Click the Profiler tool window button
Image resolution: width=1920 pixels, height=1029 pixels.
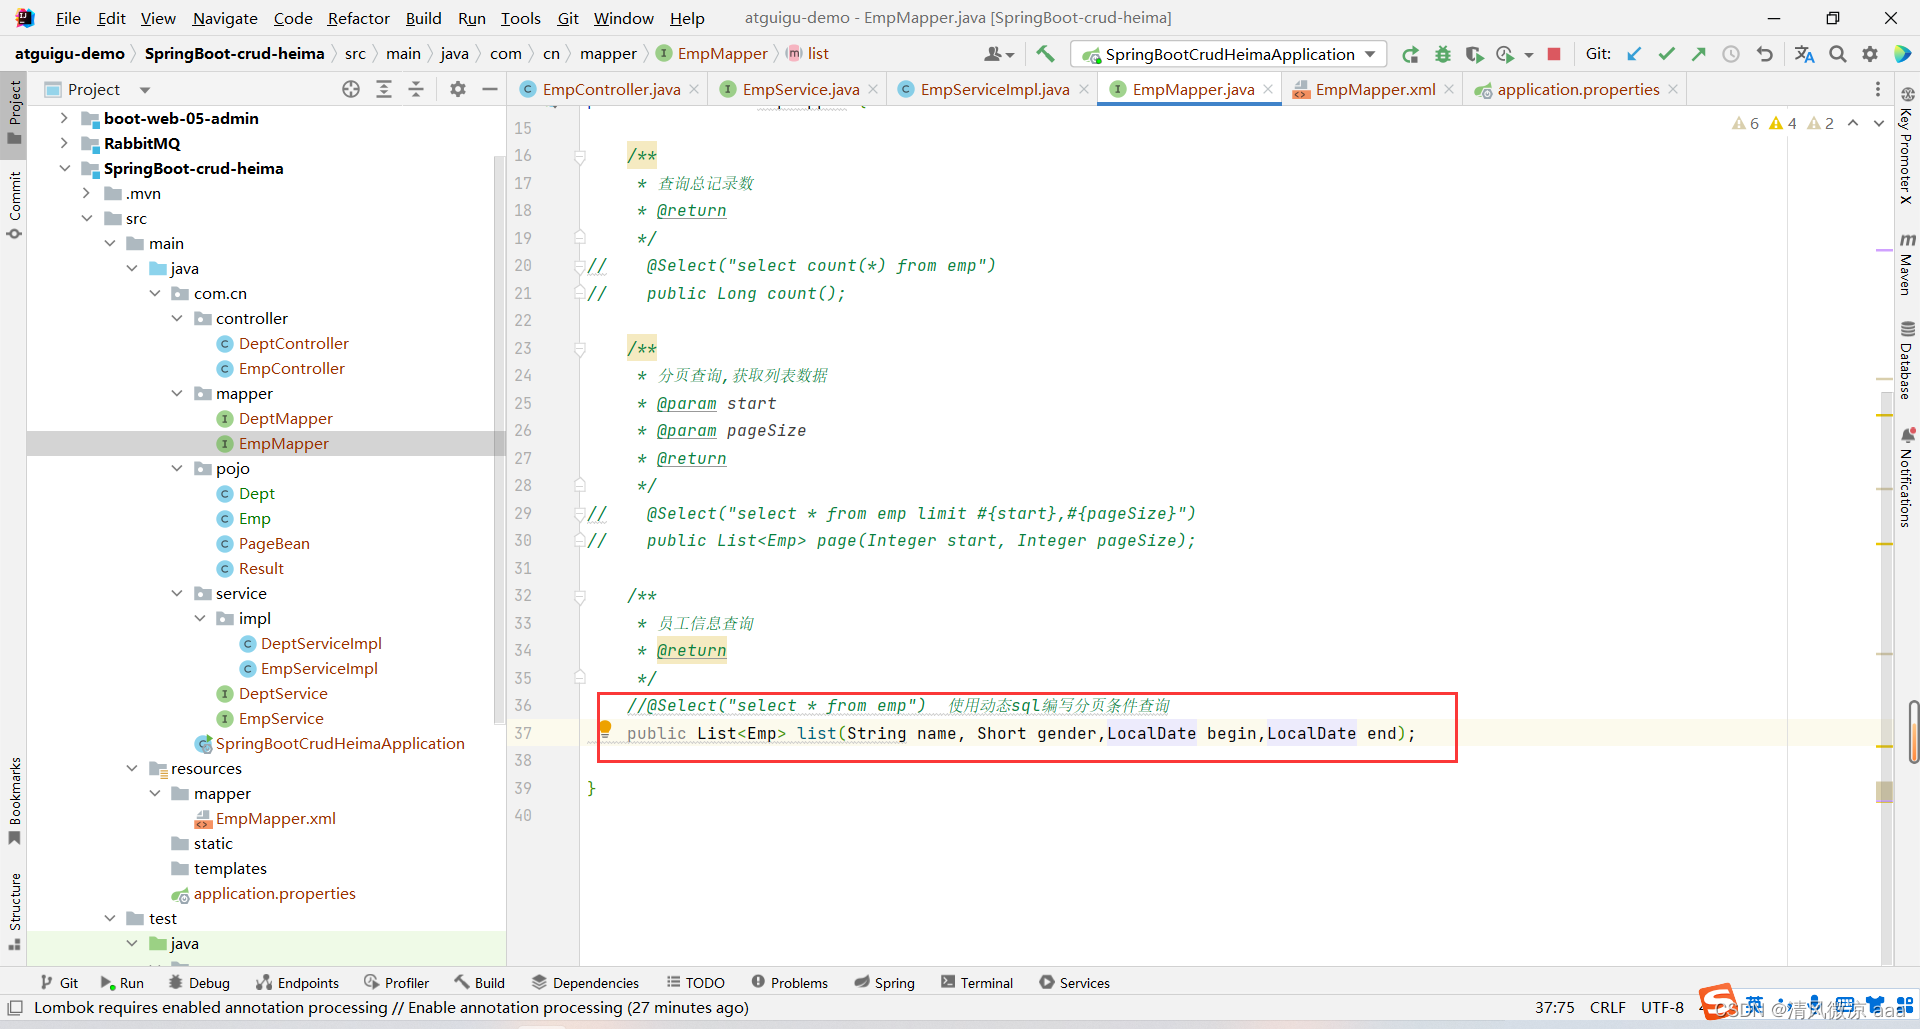pos(396,983)
